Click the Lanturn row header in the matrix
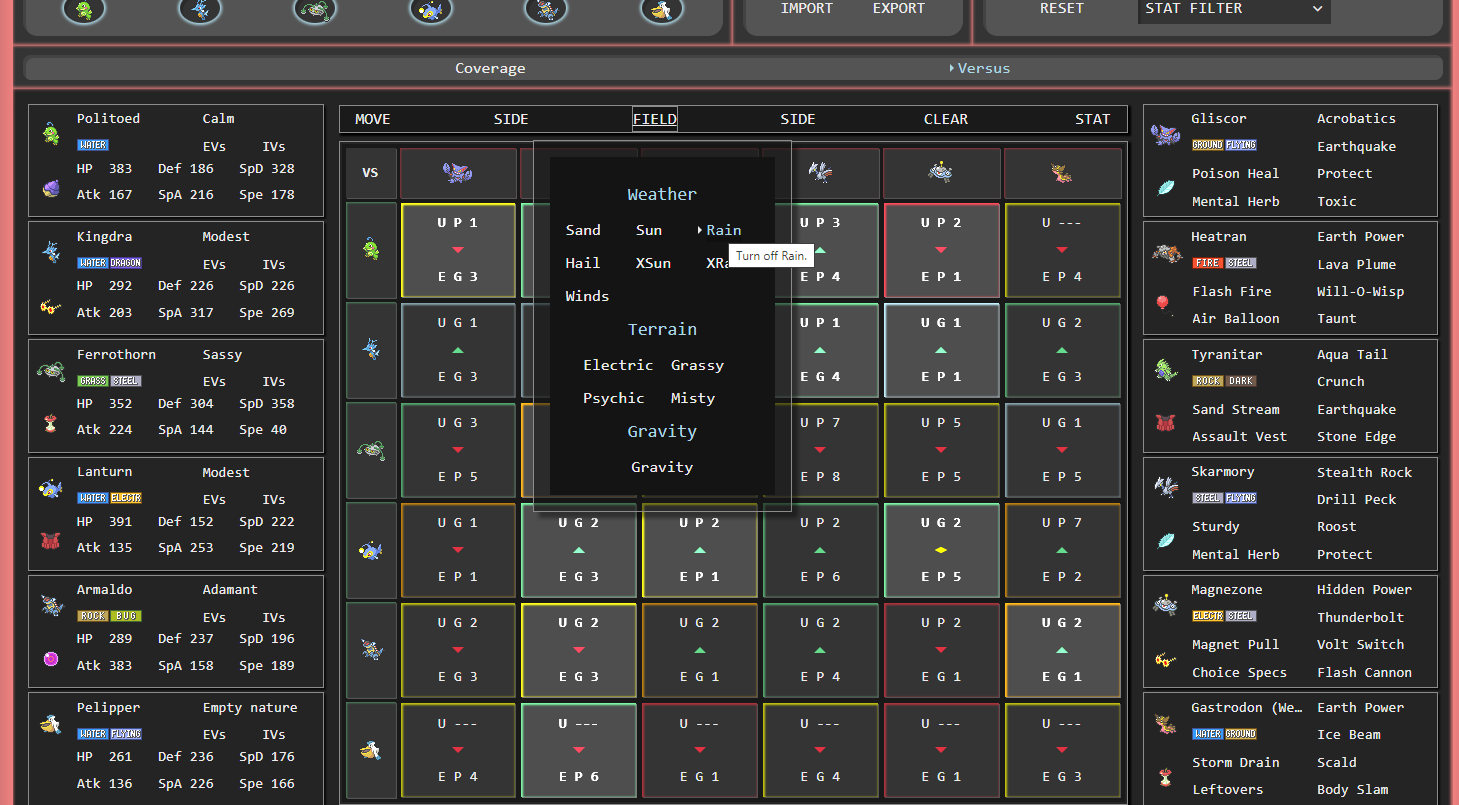1459x805 pixels. point(371,549)
